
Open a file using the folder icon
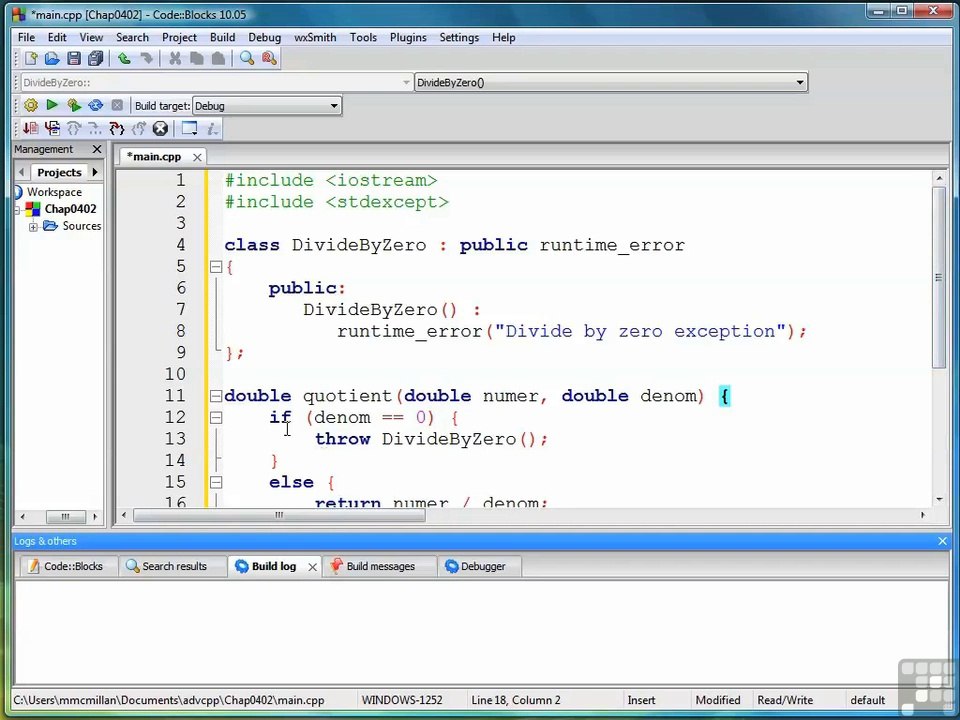click(52, 59)
